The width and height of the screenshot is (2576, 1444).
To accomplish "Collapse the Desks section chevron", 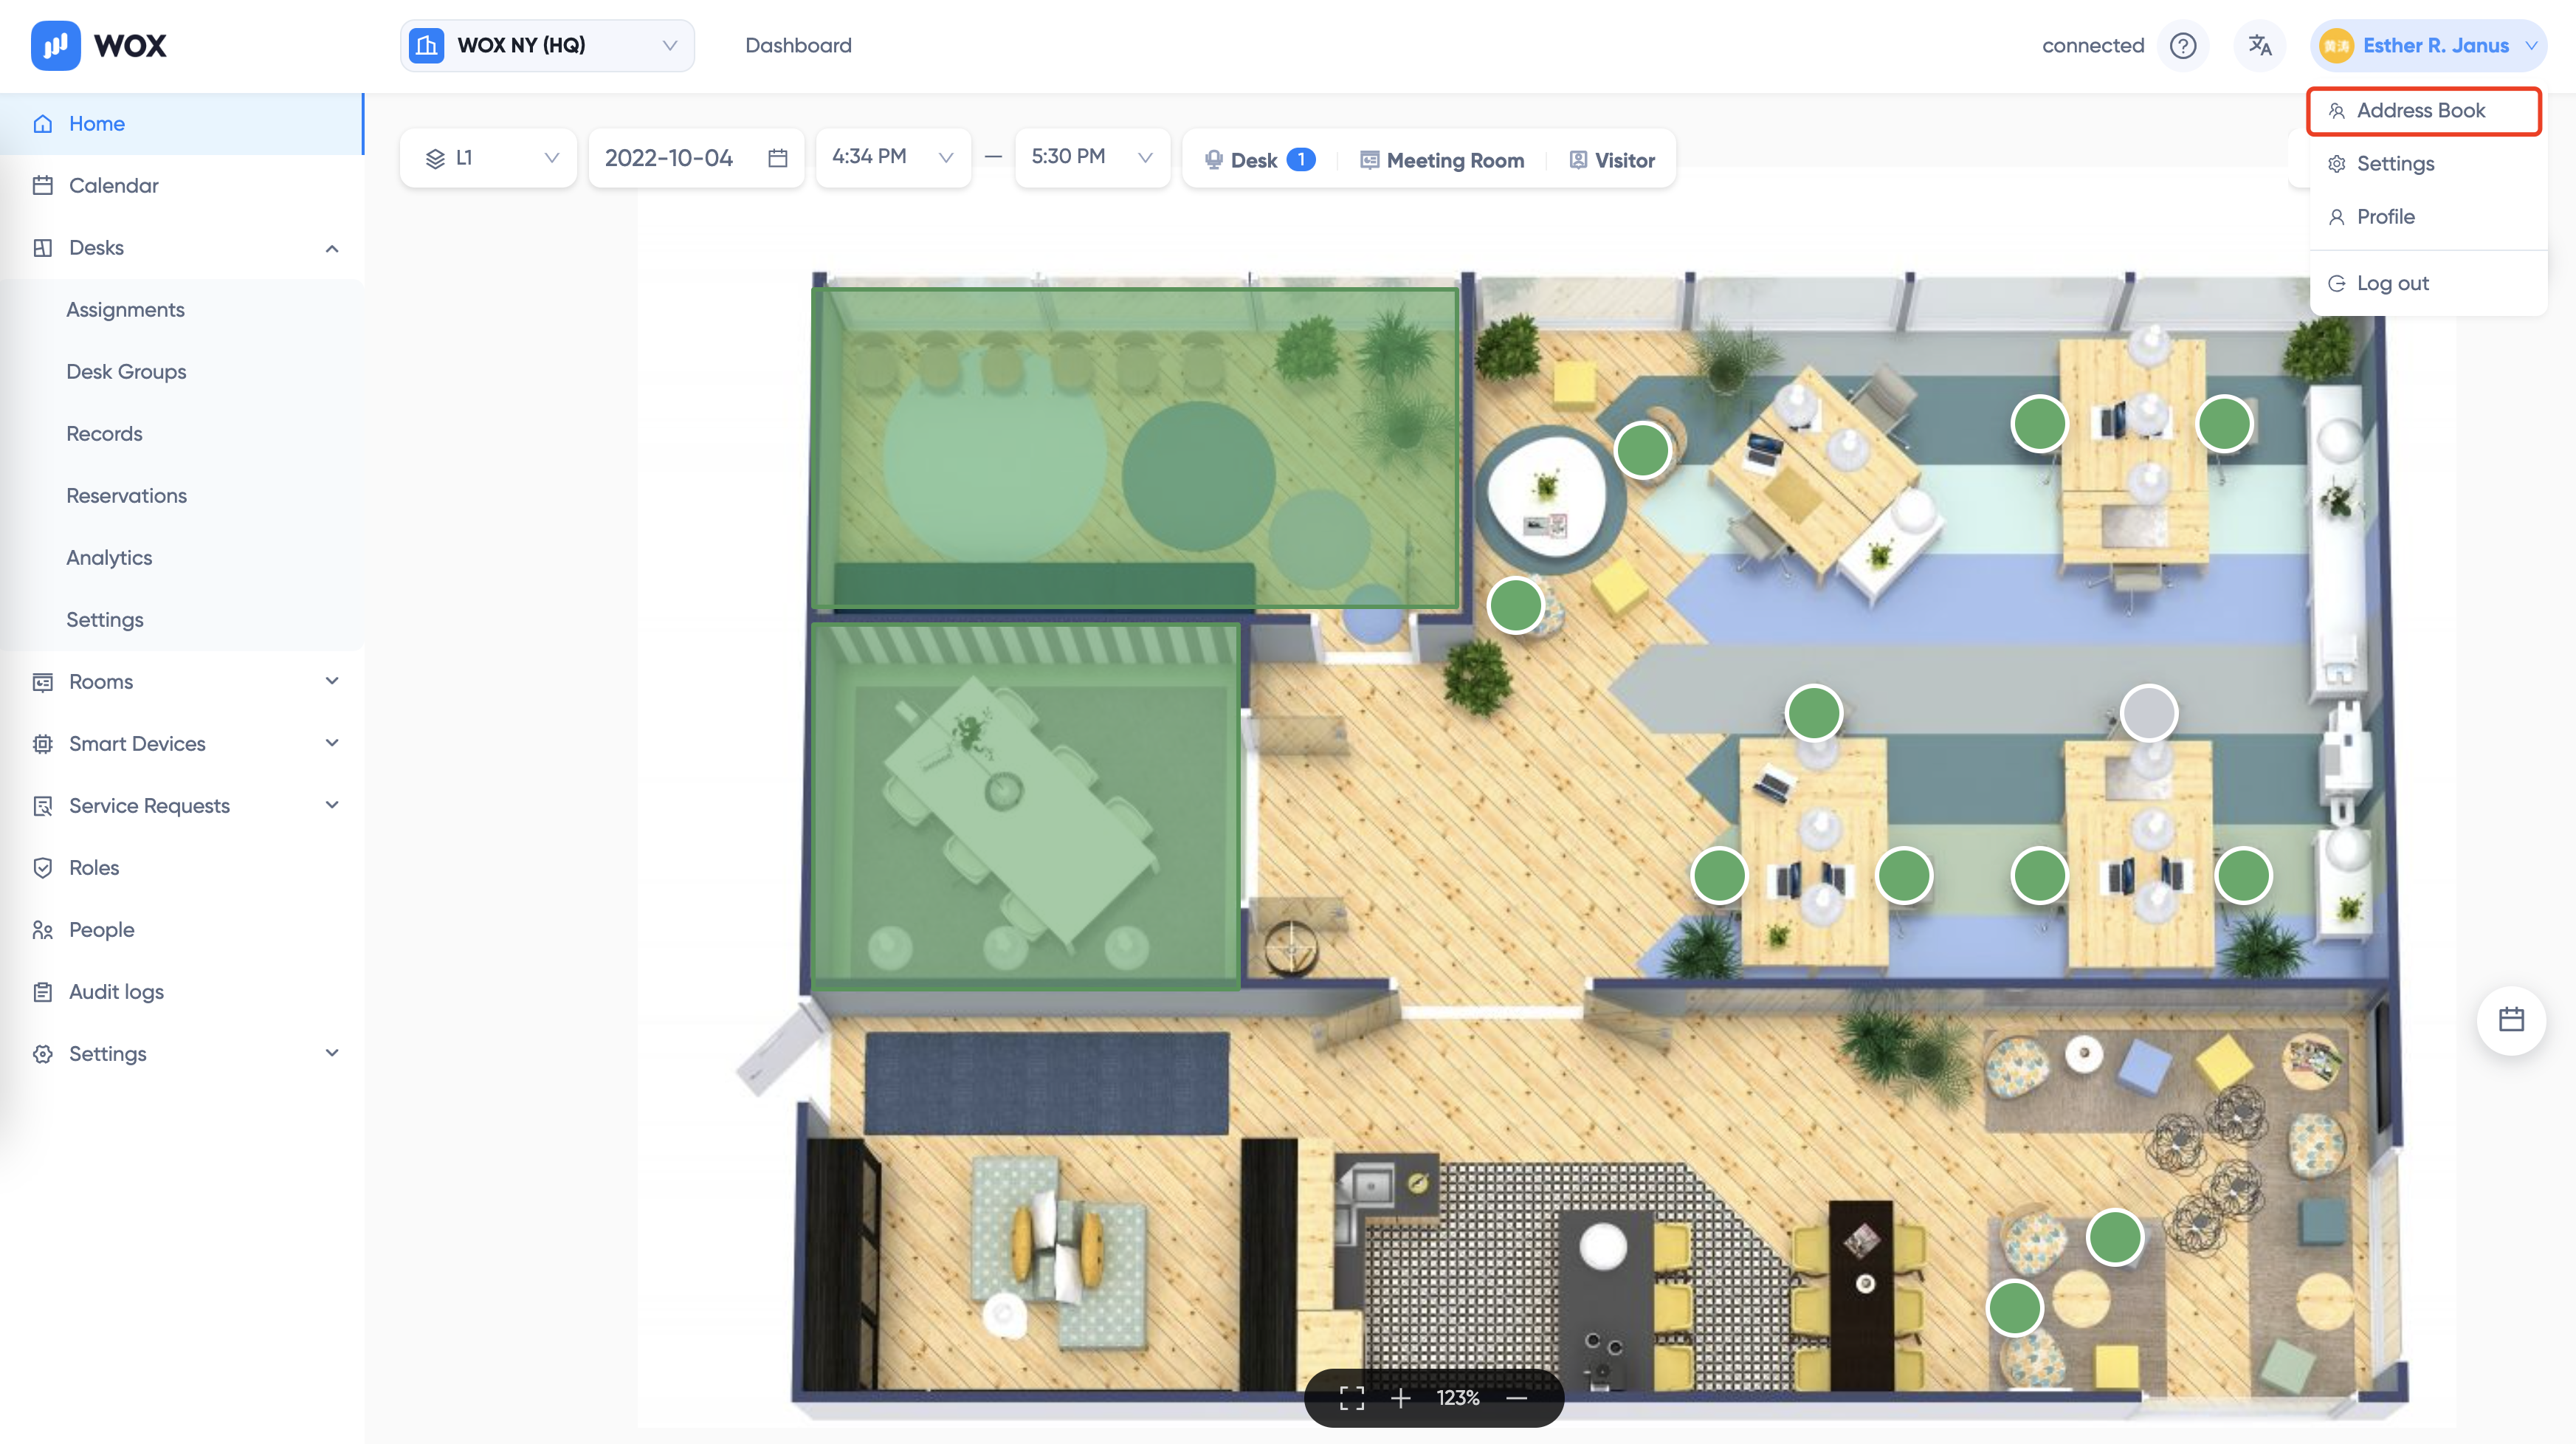I will click(x=332, y=248).
